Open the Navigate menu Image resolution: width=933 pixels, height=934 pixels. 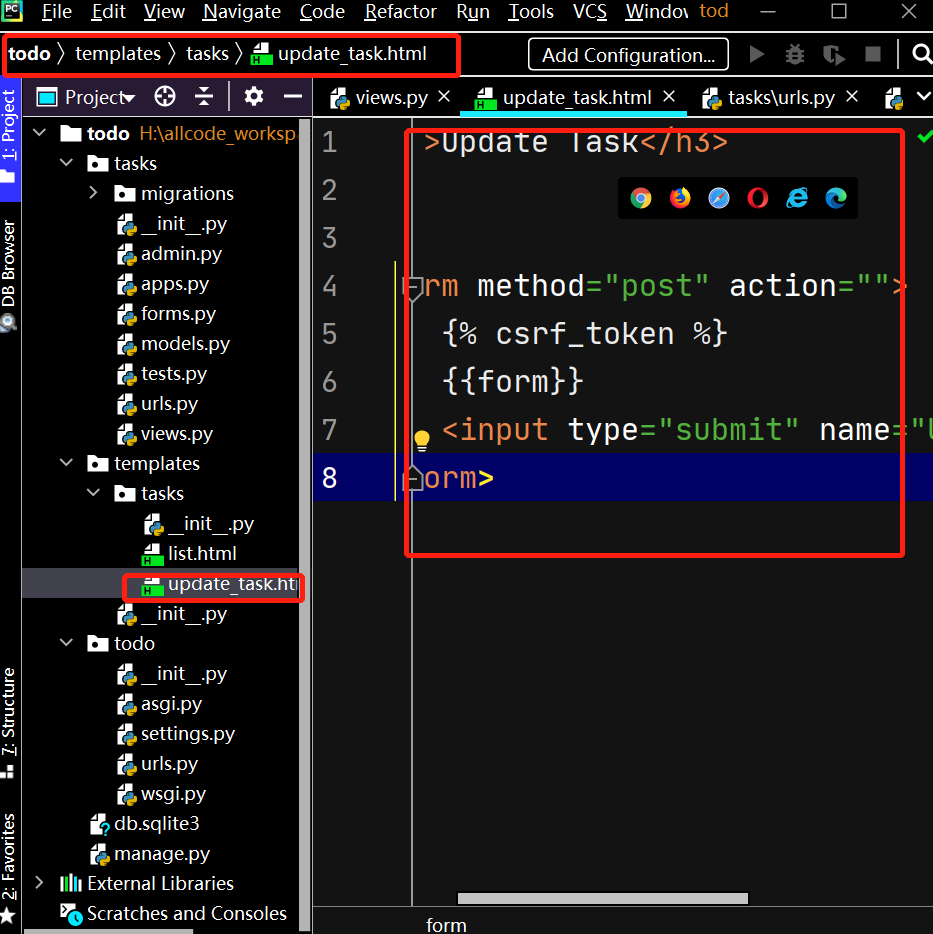click(x=242, y=11)
